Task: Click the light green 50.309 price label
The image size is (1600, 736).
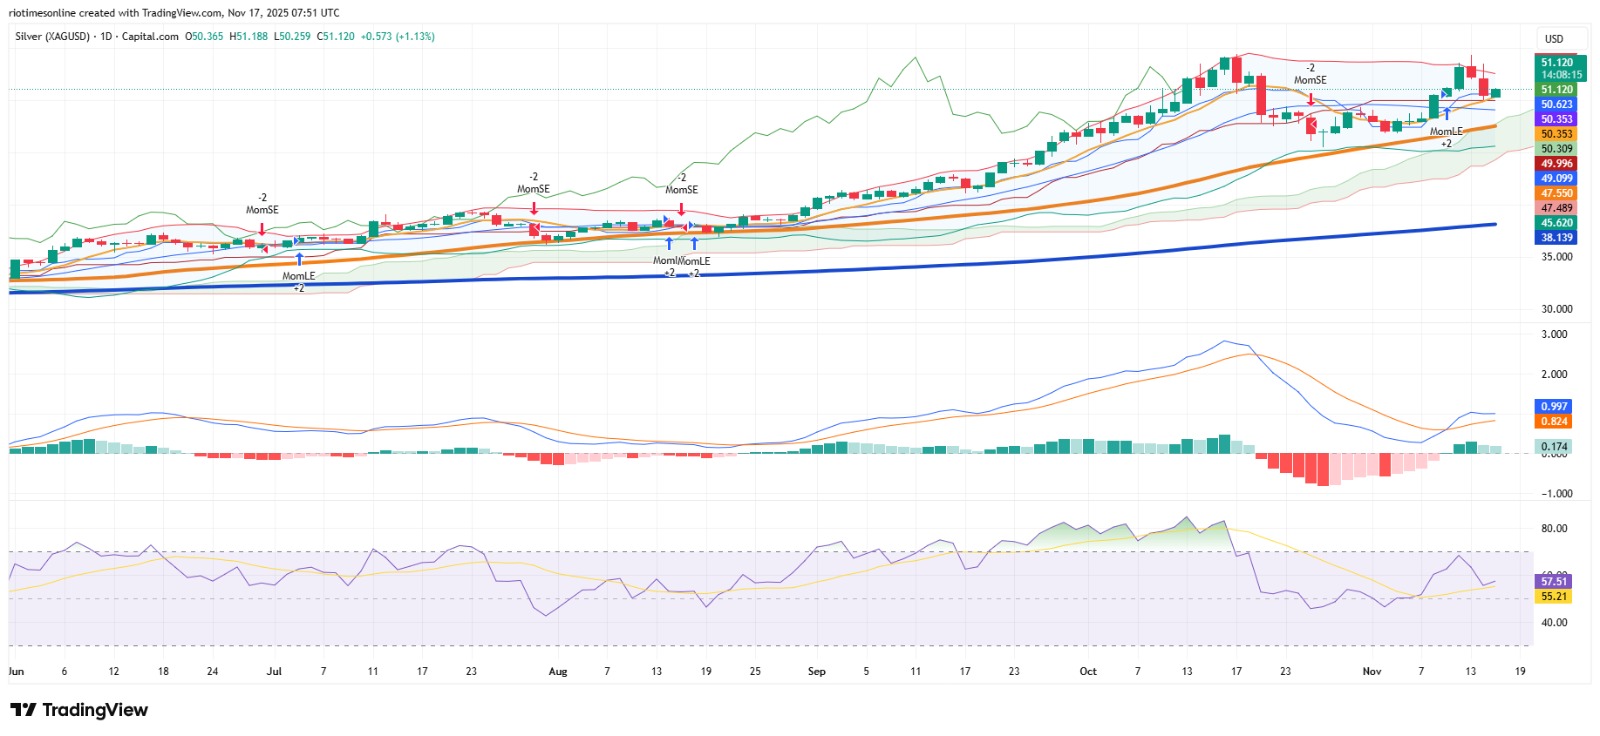Action: tap(1556, 149)
